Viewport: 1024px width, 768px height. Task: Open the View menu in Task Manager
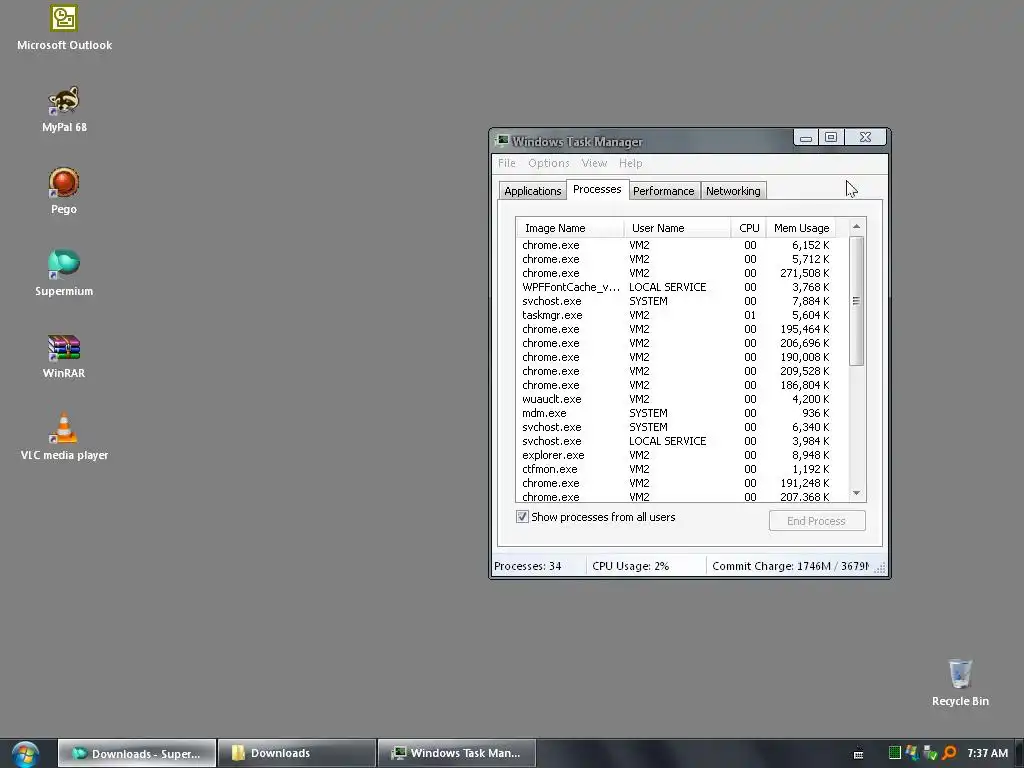point(594,163)
